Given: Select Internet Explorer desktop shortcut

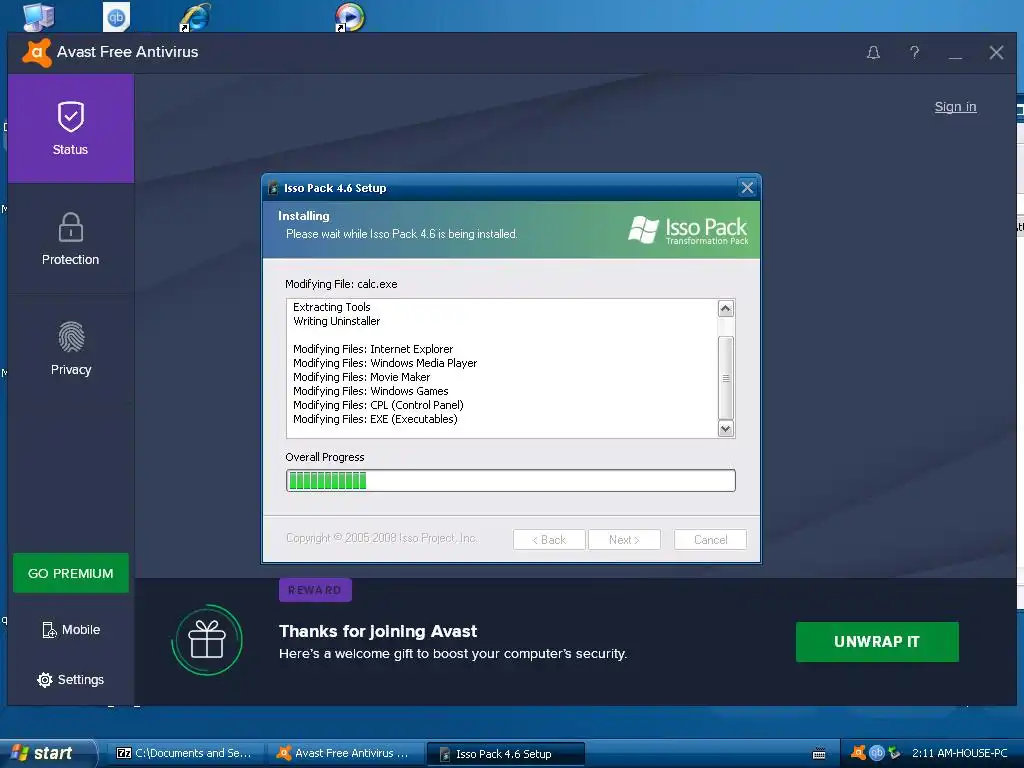Looking at the screenshot, I should [195, 17].
